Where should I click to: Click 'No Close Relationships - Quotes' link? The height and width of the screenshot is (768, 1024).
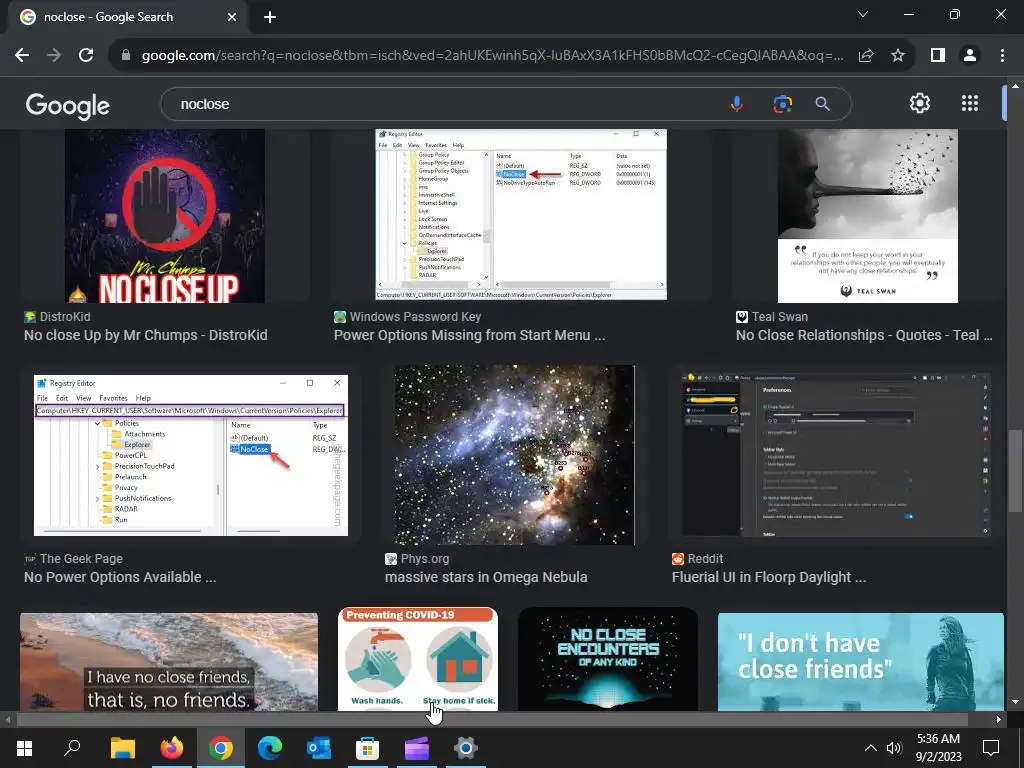click(864, 335)
